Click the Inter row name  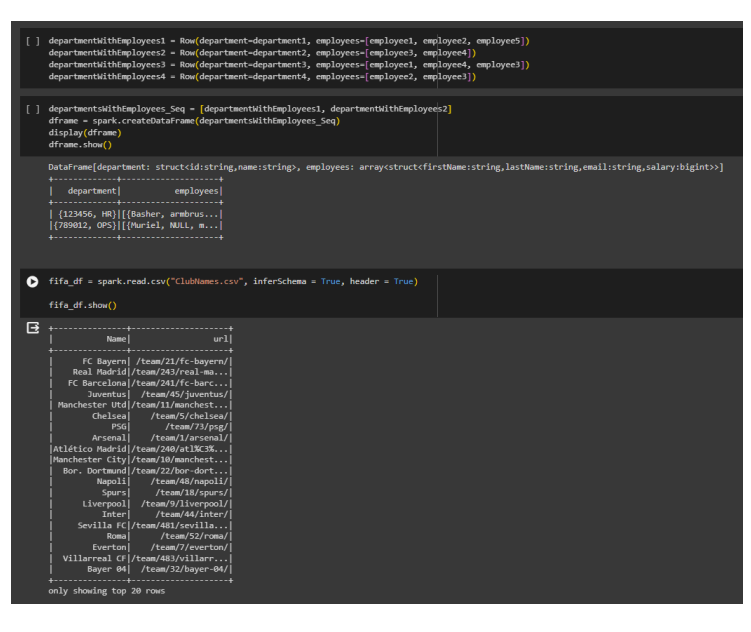coord(114,514)
